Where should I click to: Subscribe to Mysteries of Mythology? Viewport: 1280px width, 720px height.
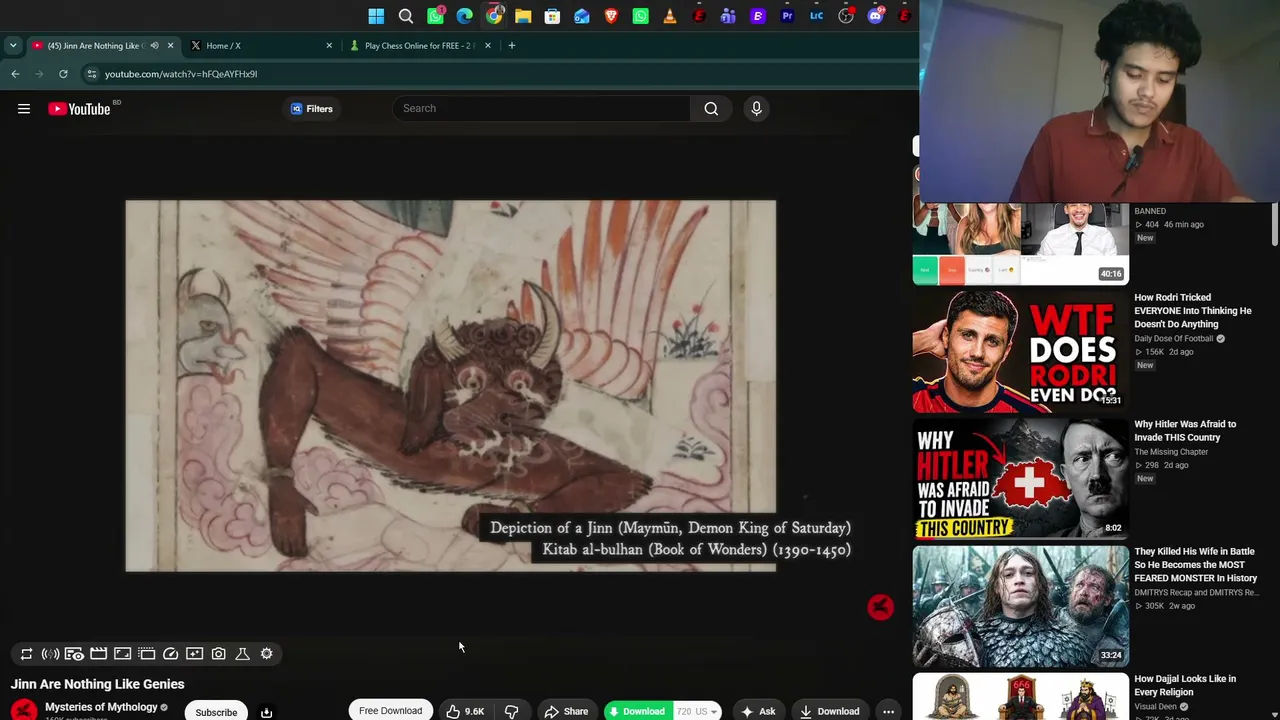click(x=216, y=712)
